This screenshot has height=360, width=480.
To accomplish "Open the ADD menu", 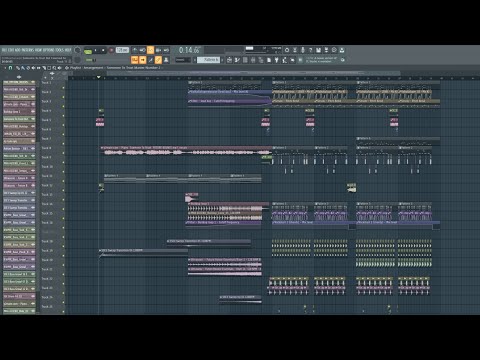I will pos(16,50).
